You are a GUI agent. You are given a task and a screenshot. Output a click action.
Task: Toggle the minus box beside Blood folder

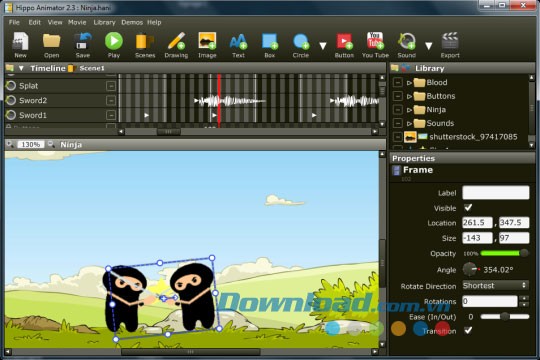pos(397,82)
